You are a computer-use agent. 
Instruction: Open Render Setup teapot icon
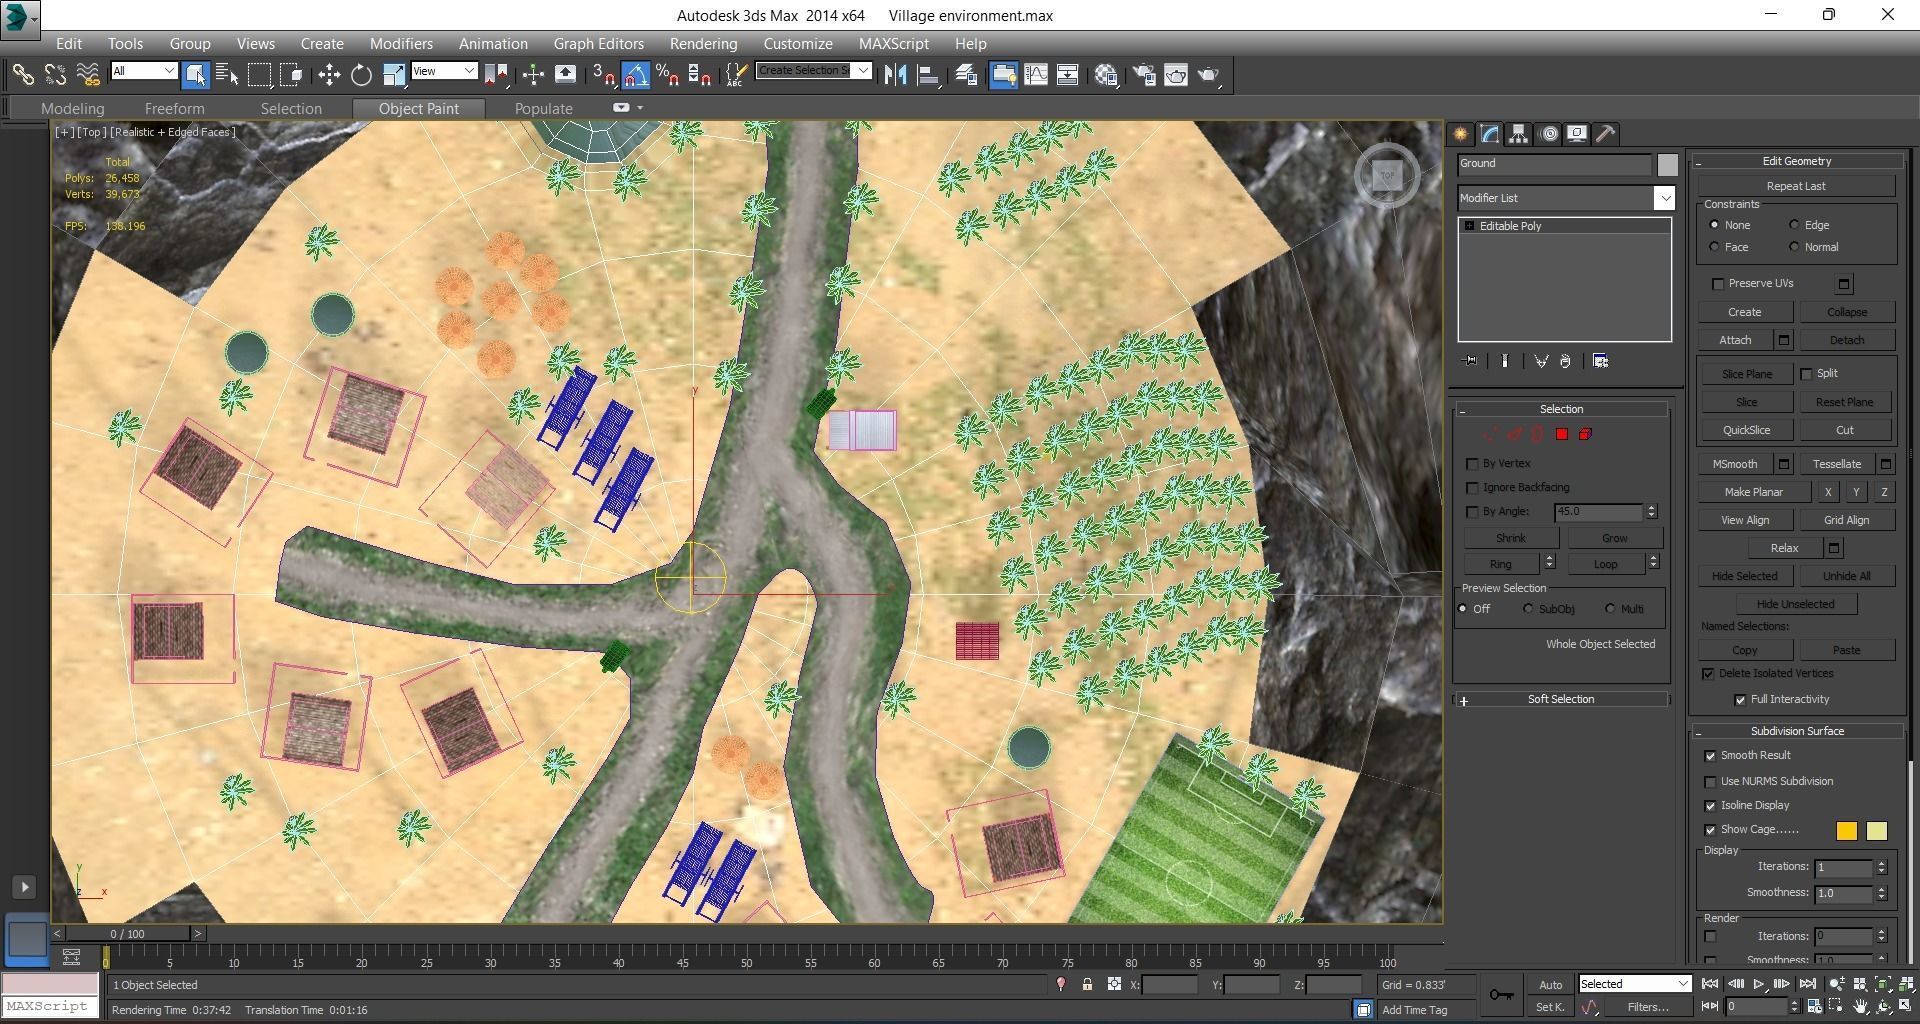1144,74
